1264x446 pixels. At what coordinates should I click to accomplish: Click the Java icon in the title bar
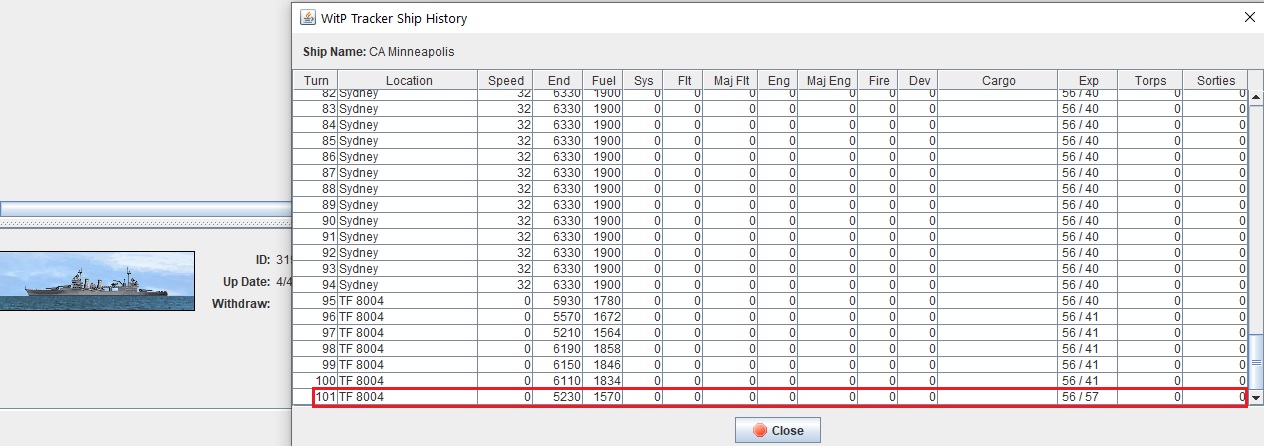pyautogui.click(x=306, y=18)
